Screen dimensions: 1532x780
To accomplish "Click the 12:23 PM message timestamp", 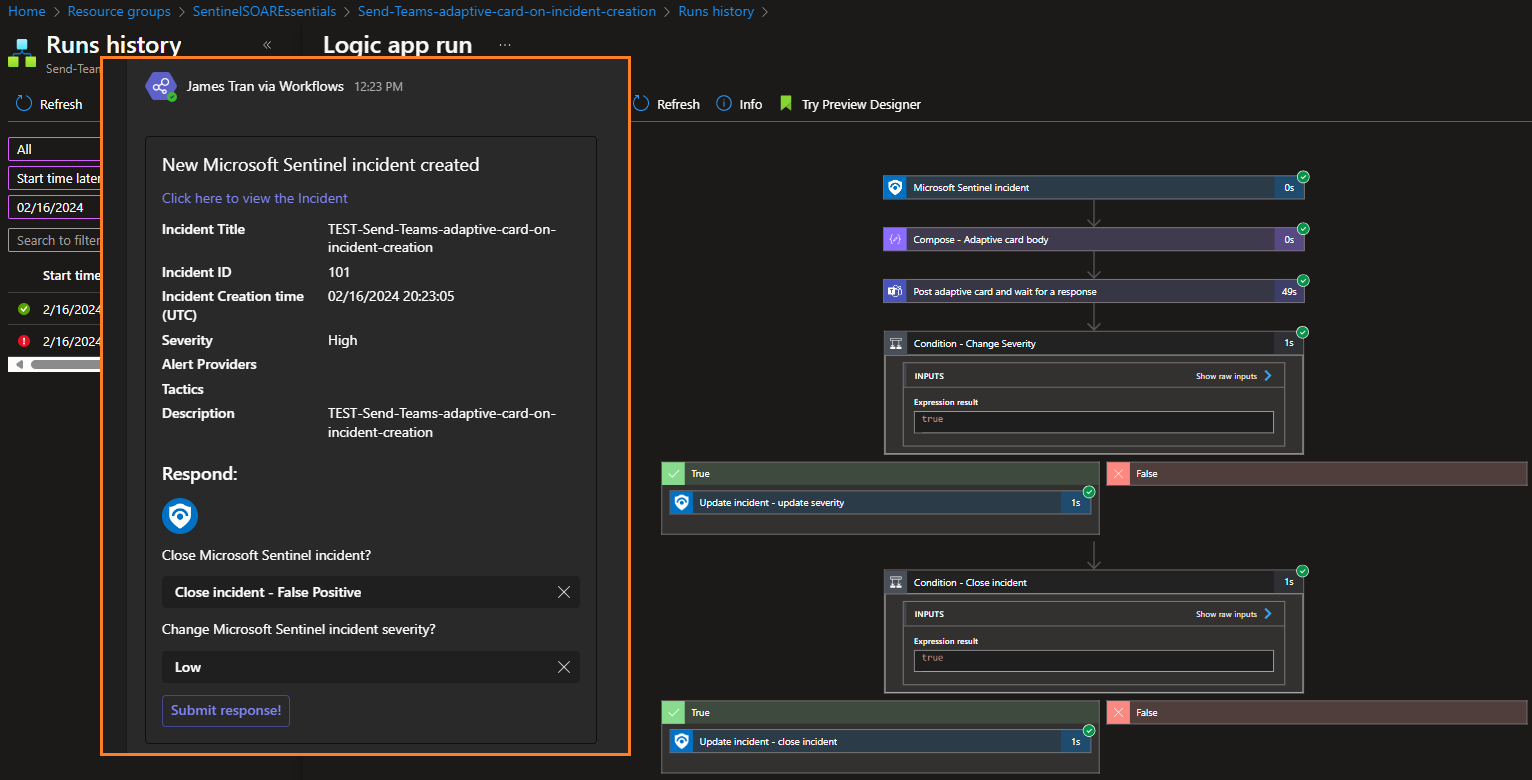I will click(378, 87).
